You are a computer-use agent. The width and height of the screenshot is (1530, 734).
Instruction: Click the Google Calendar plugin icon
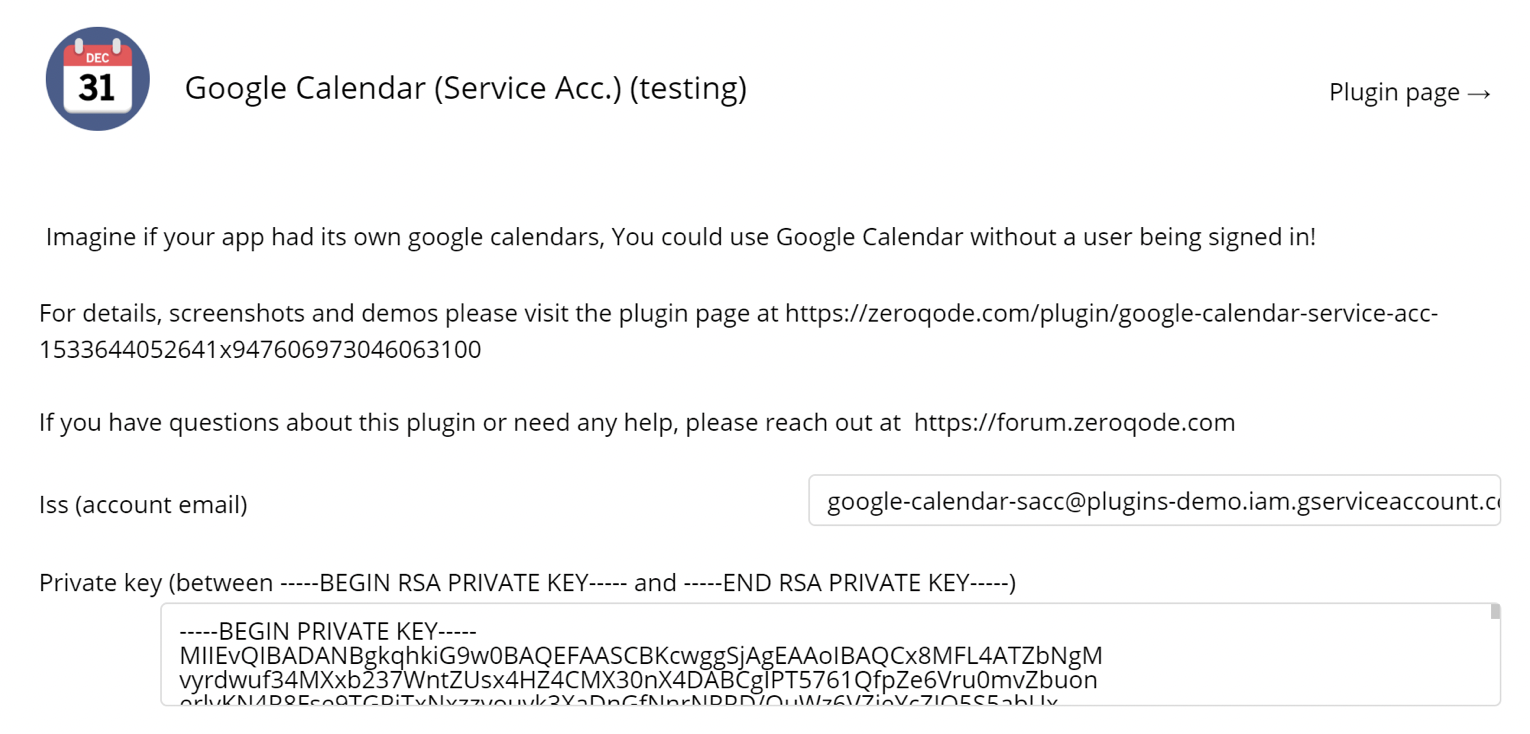(x=97, y=79)
